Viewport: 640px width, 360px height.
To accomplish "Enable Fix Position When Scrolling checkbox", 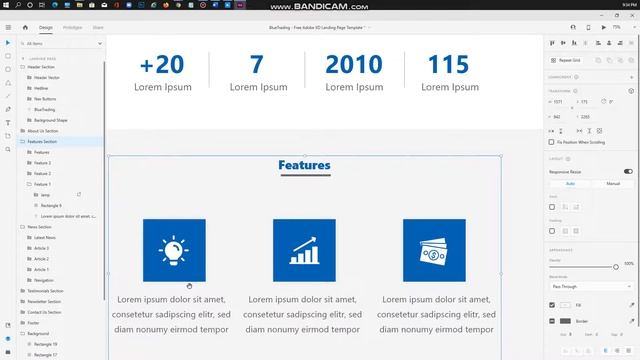I will (x=551, y=142).
